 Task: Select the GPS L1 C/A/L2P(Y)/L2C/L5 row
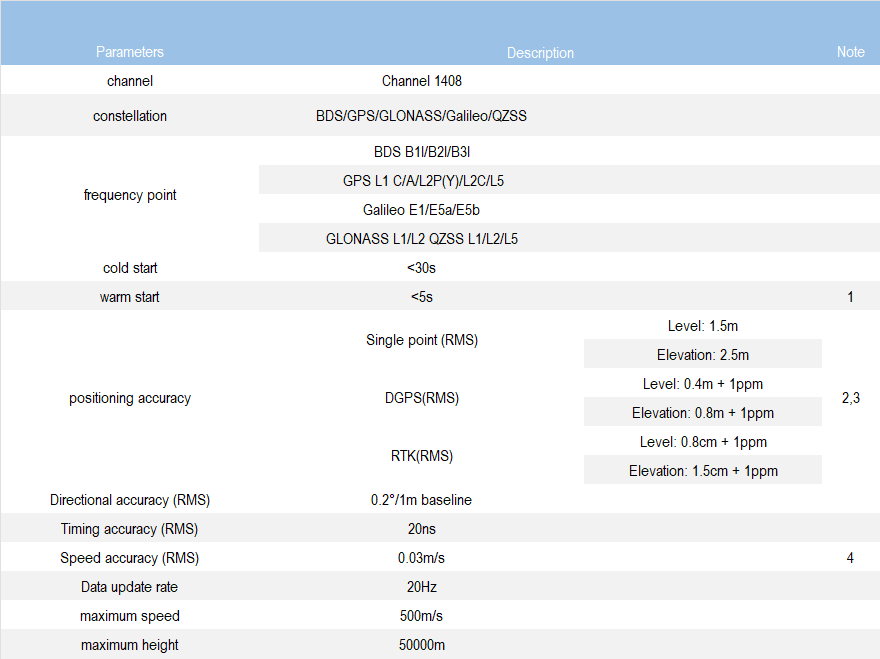(x=421, y=181)
